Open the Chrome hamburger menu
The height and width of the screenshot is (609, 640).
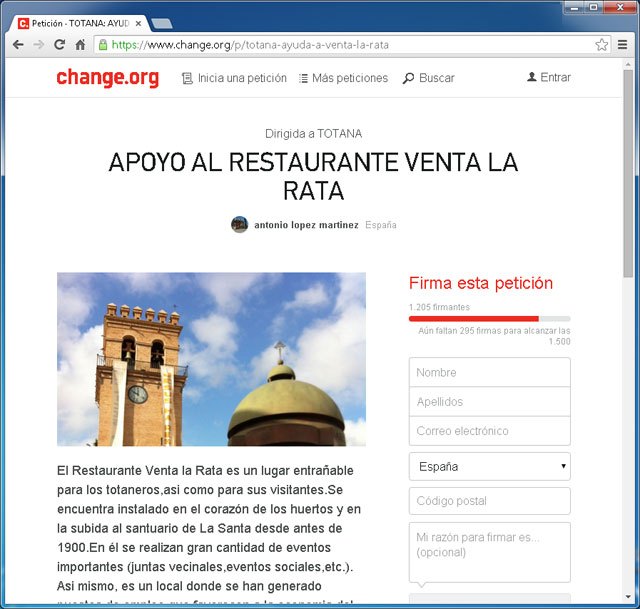(622, 45)
